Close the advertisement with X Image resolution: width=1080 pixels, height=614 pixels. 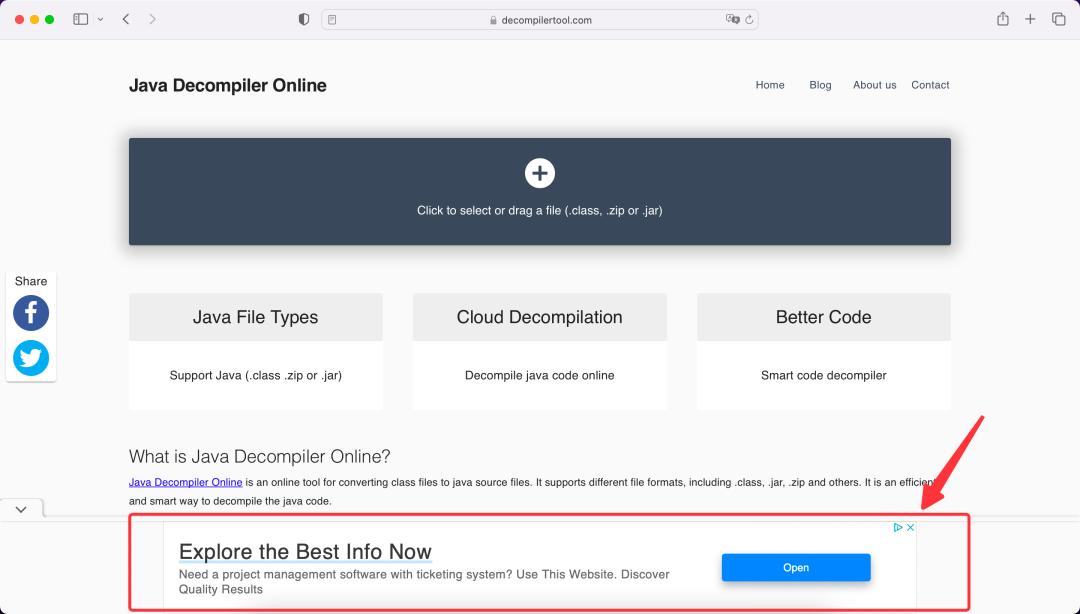(910, 527)
